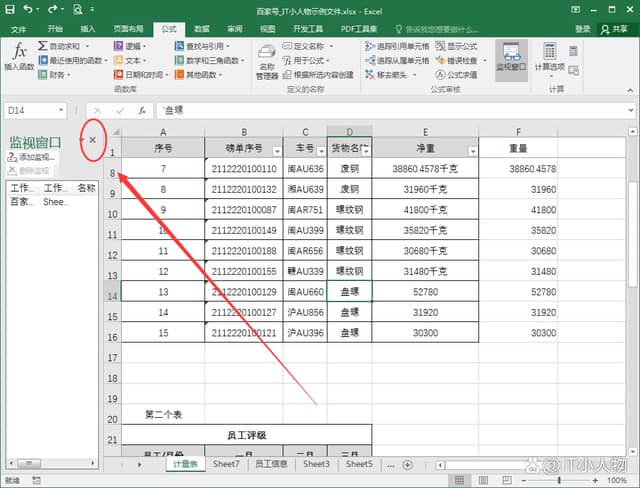Open More Functions (其他函数) list

click(x=198, y=75)
